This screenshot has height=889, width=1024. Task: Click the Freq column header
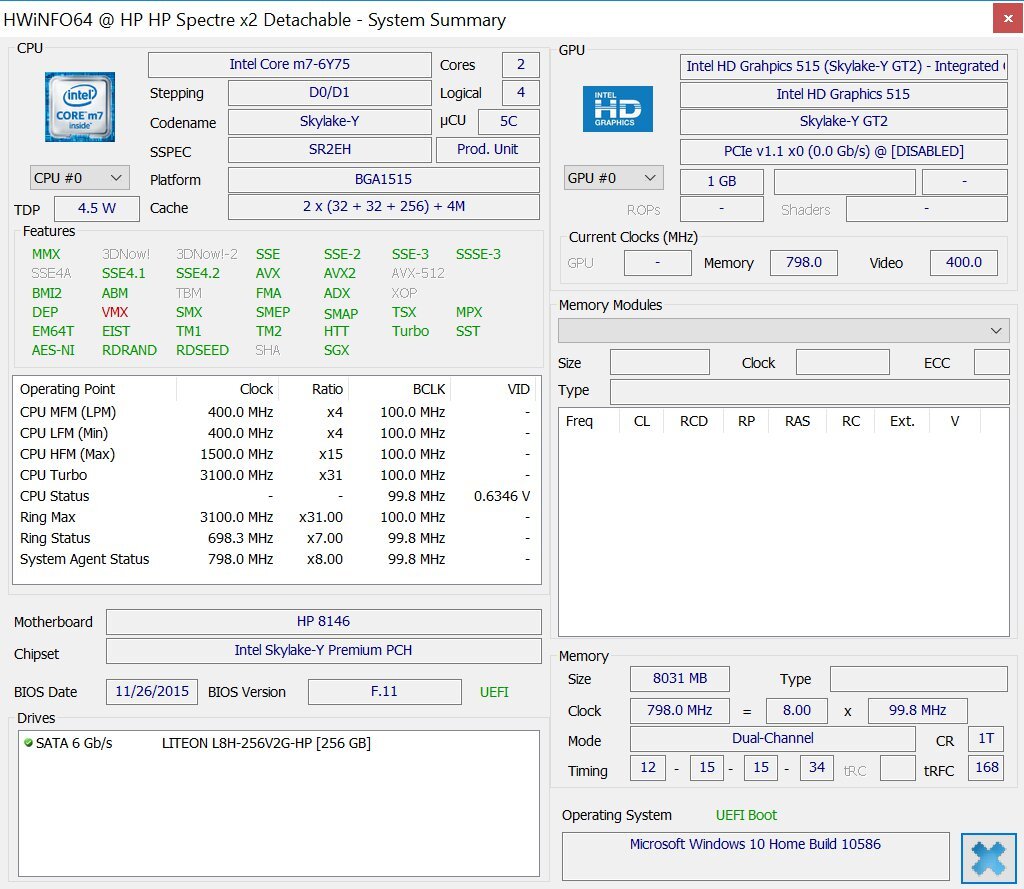580,421
